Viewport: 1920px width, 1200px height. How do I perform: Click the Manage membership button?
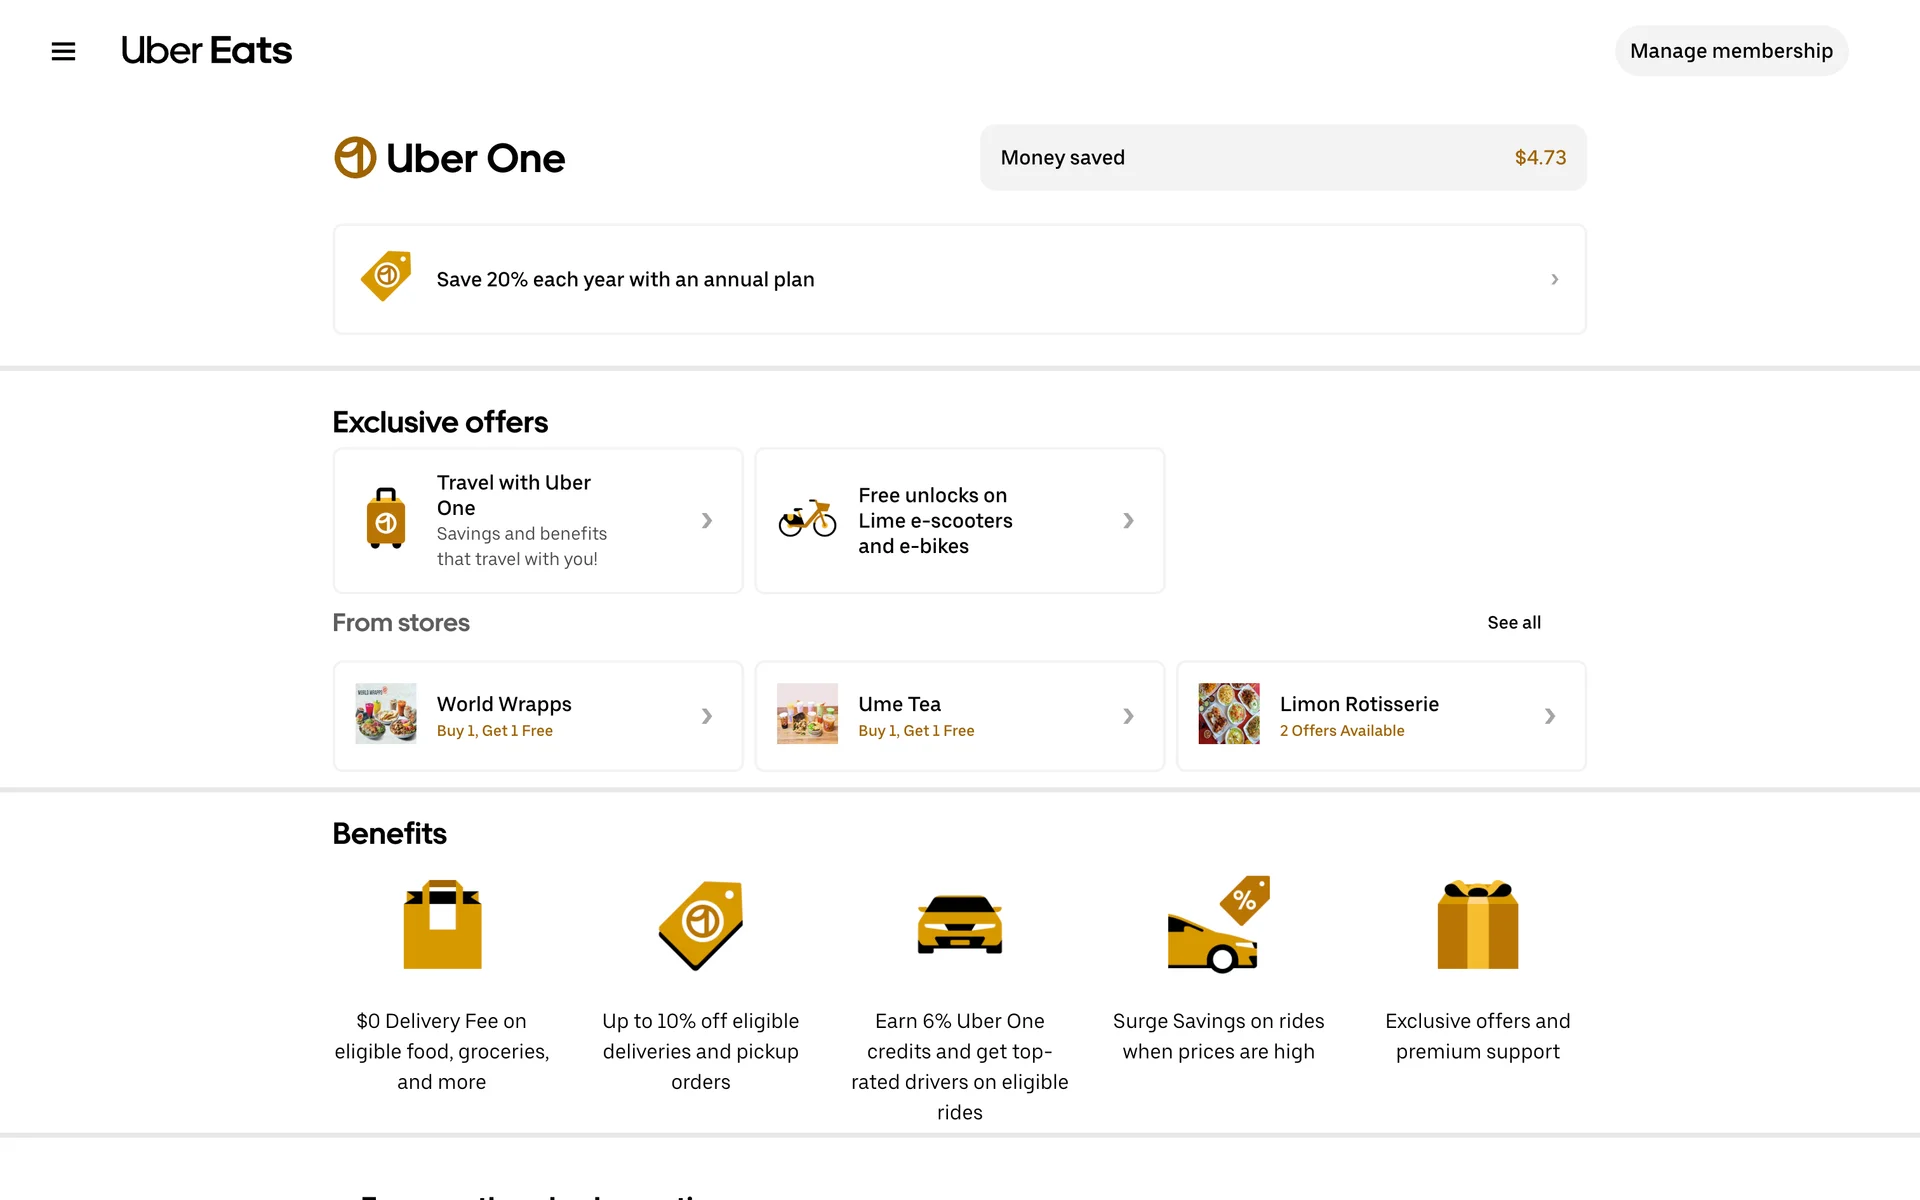pyautogui.click(x=1730, y=51)
